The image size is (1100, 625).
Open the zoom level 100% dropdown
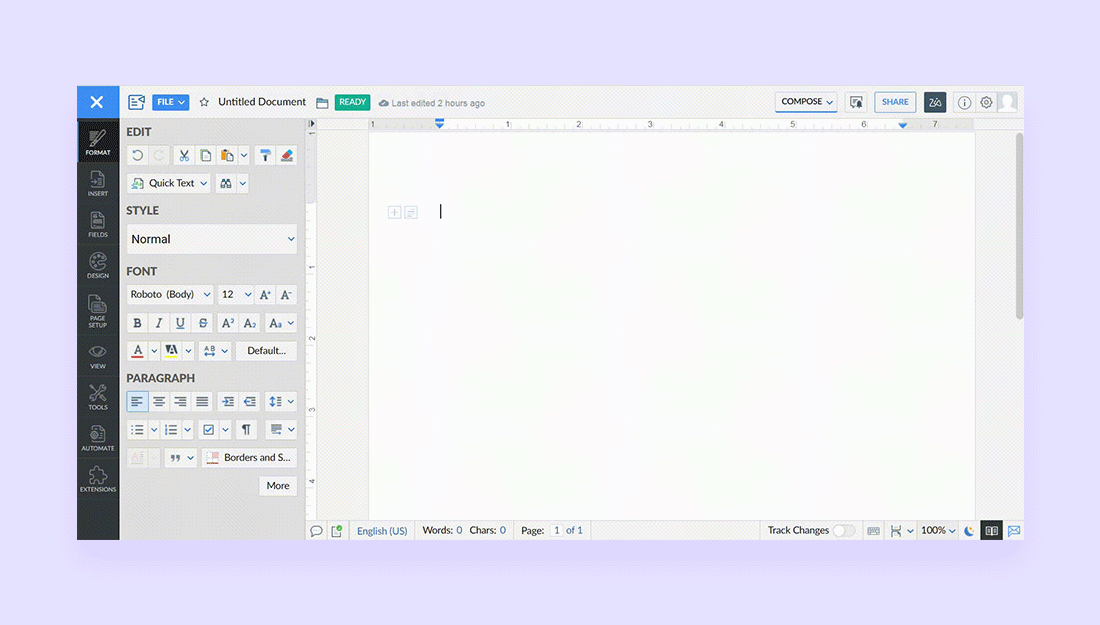[936, 530]
